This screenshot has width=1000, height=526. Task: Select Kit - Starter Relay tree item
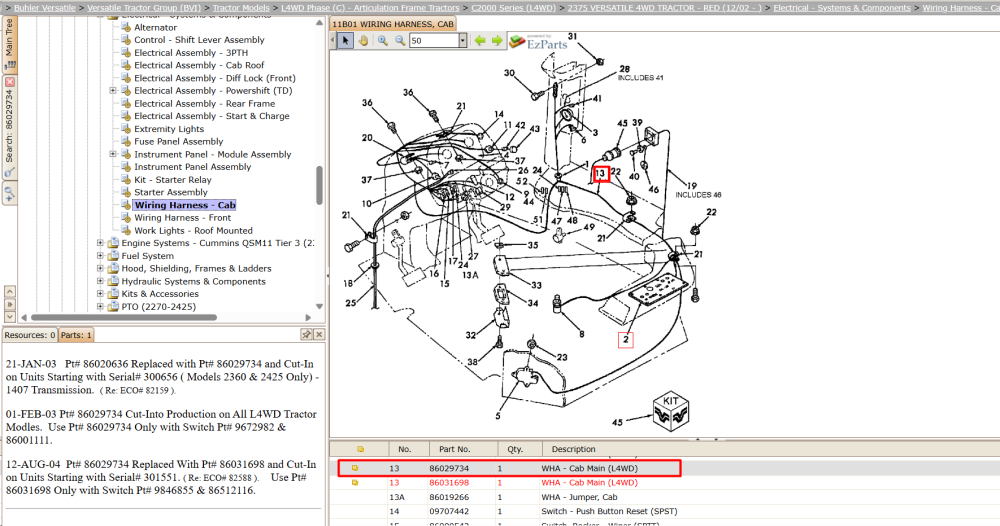point(173,180)
